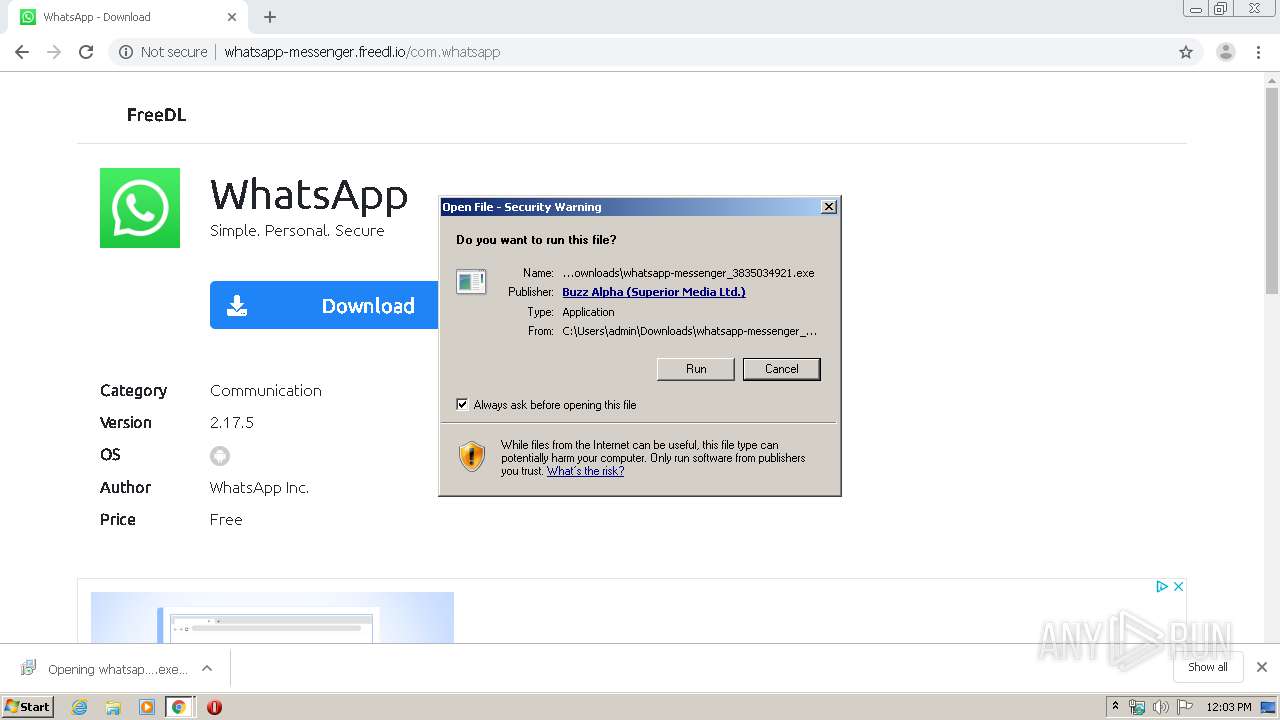Close the advertisement with X
This screenshot has width=1280, height=720.
click(x=1178, y=587)
